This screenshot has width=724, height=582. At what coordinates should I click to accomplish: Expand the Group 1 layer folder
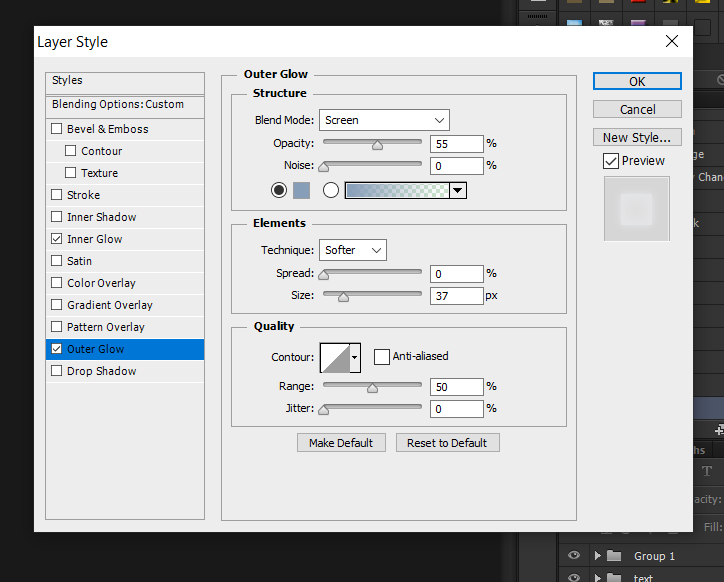(x=598, y=556)
